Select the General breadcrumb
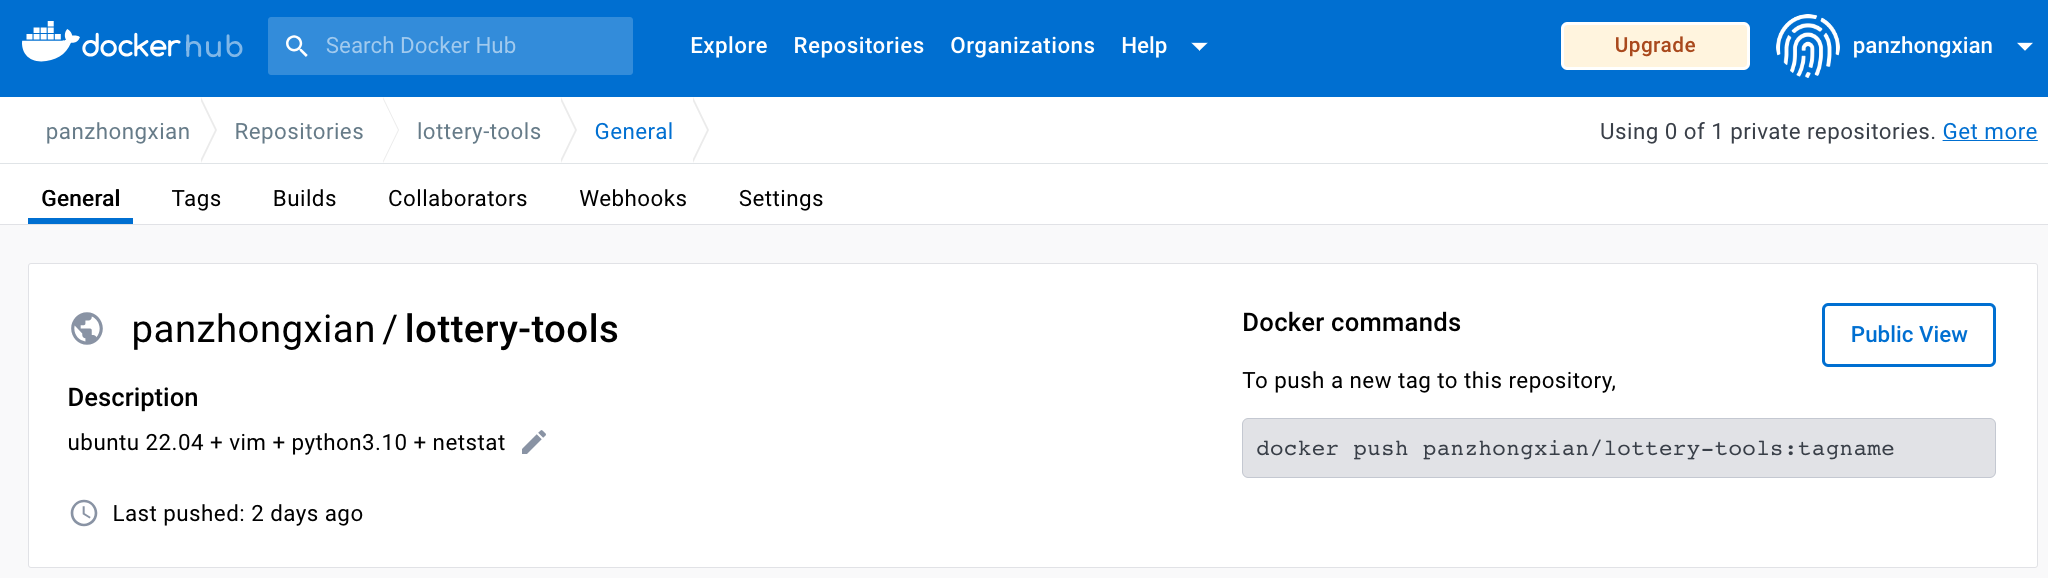The height and width of the screenshot is (578, 2048). [634, 131]
